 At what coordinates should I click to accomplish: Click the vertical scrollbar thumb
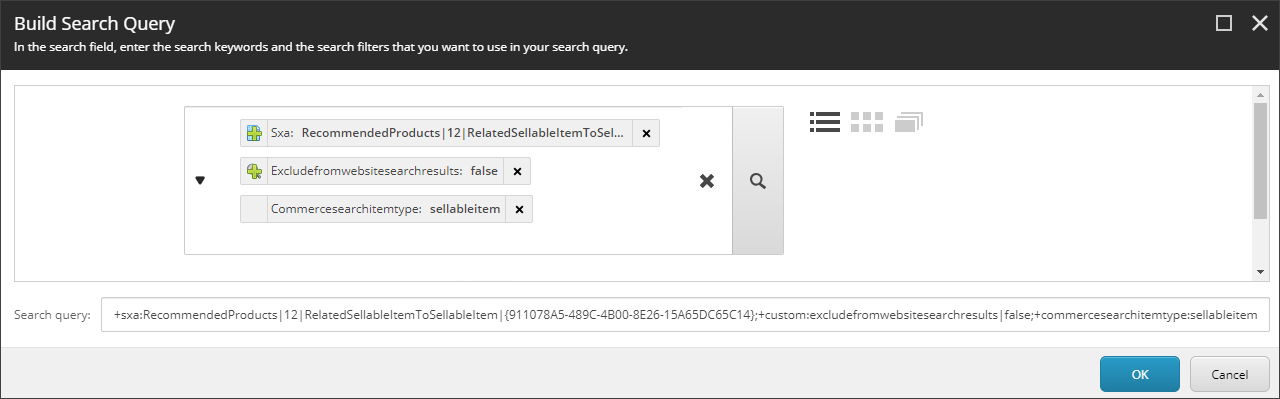tap(1260, 160)
